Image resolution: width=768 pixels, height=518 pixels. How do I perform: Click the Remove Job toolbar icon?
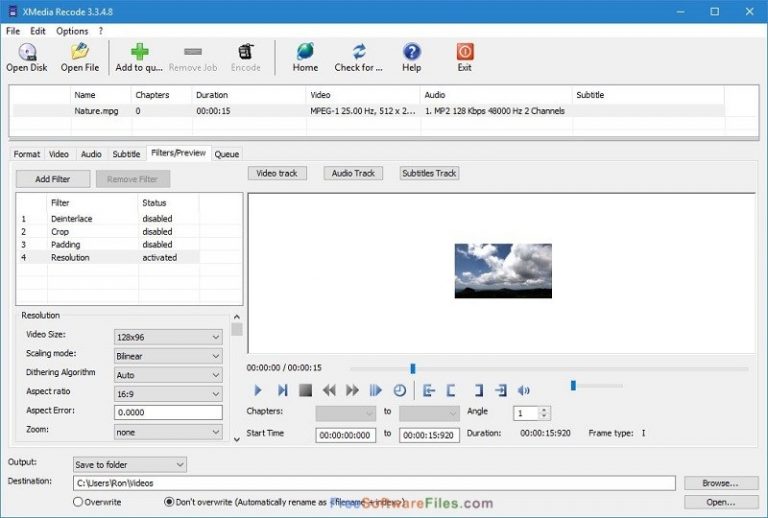[192, 52]
